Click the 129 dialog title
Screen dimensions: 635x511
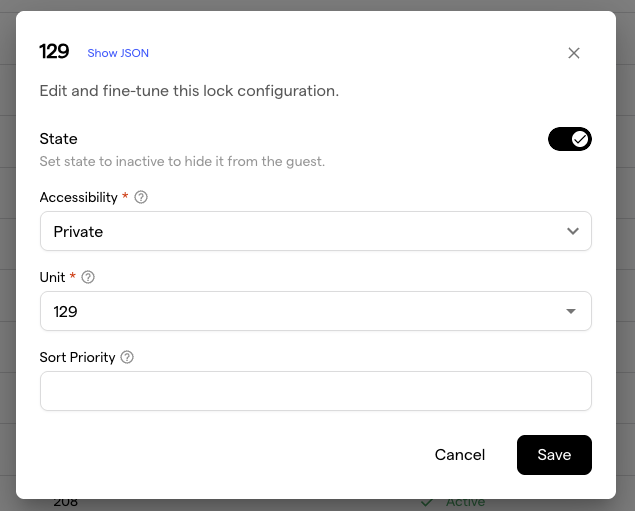pyautogui.click(x=54, y=52)
